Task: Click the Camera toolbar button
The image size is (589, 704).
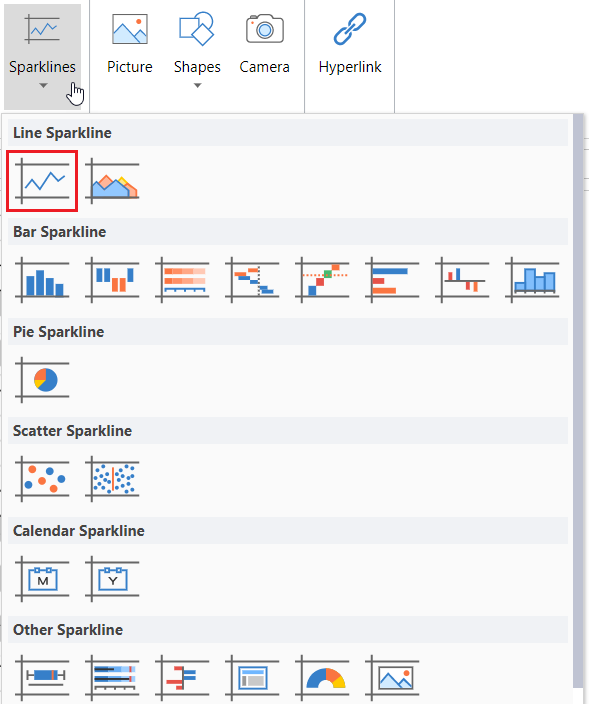Action: tap(264, 44)
